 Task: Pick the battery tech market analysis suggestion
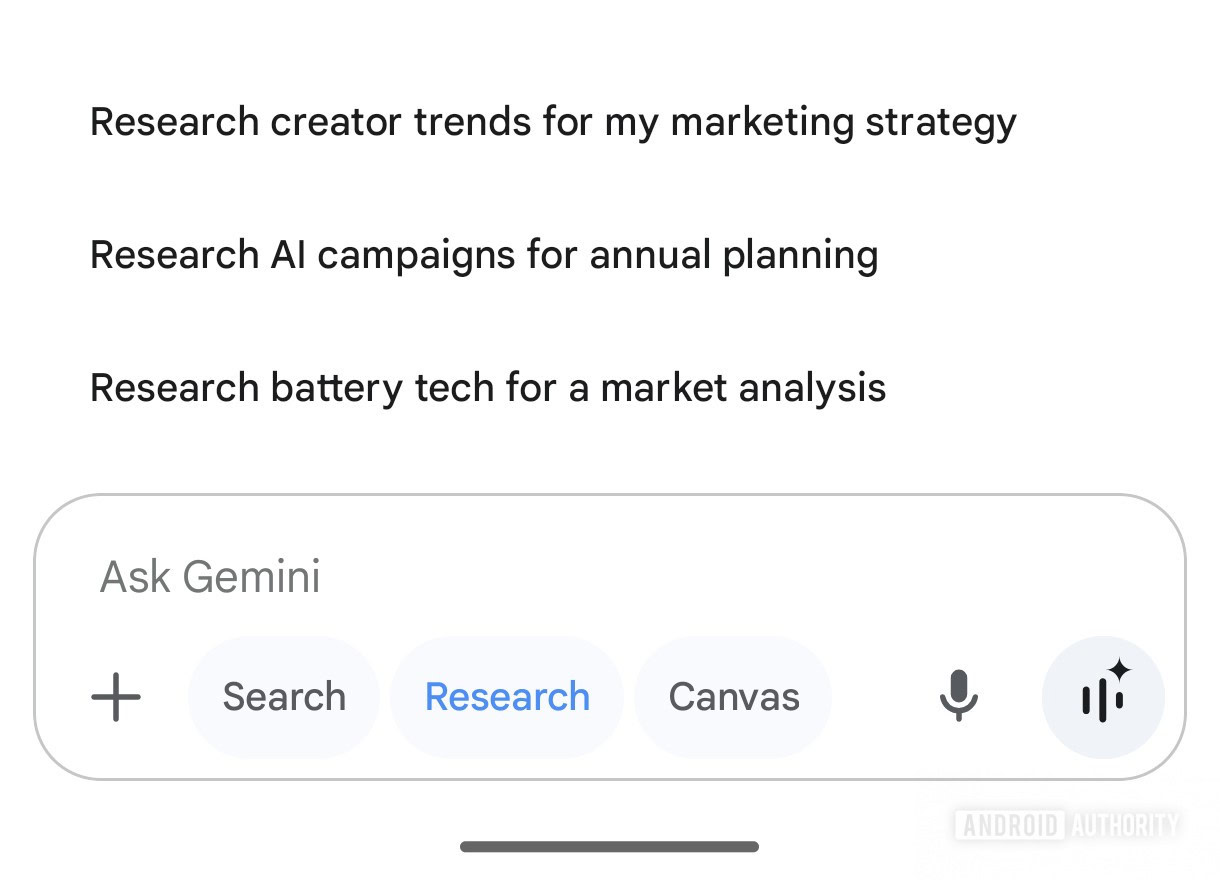tap(488, 387)
